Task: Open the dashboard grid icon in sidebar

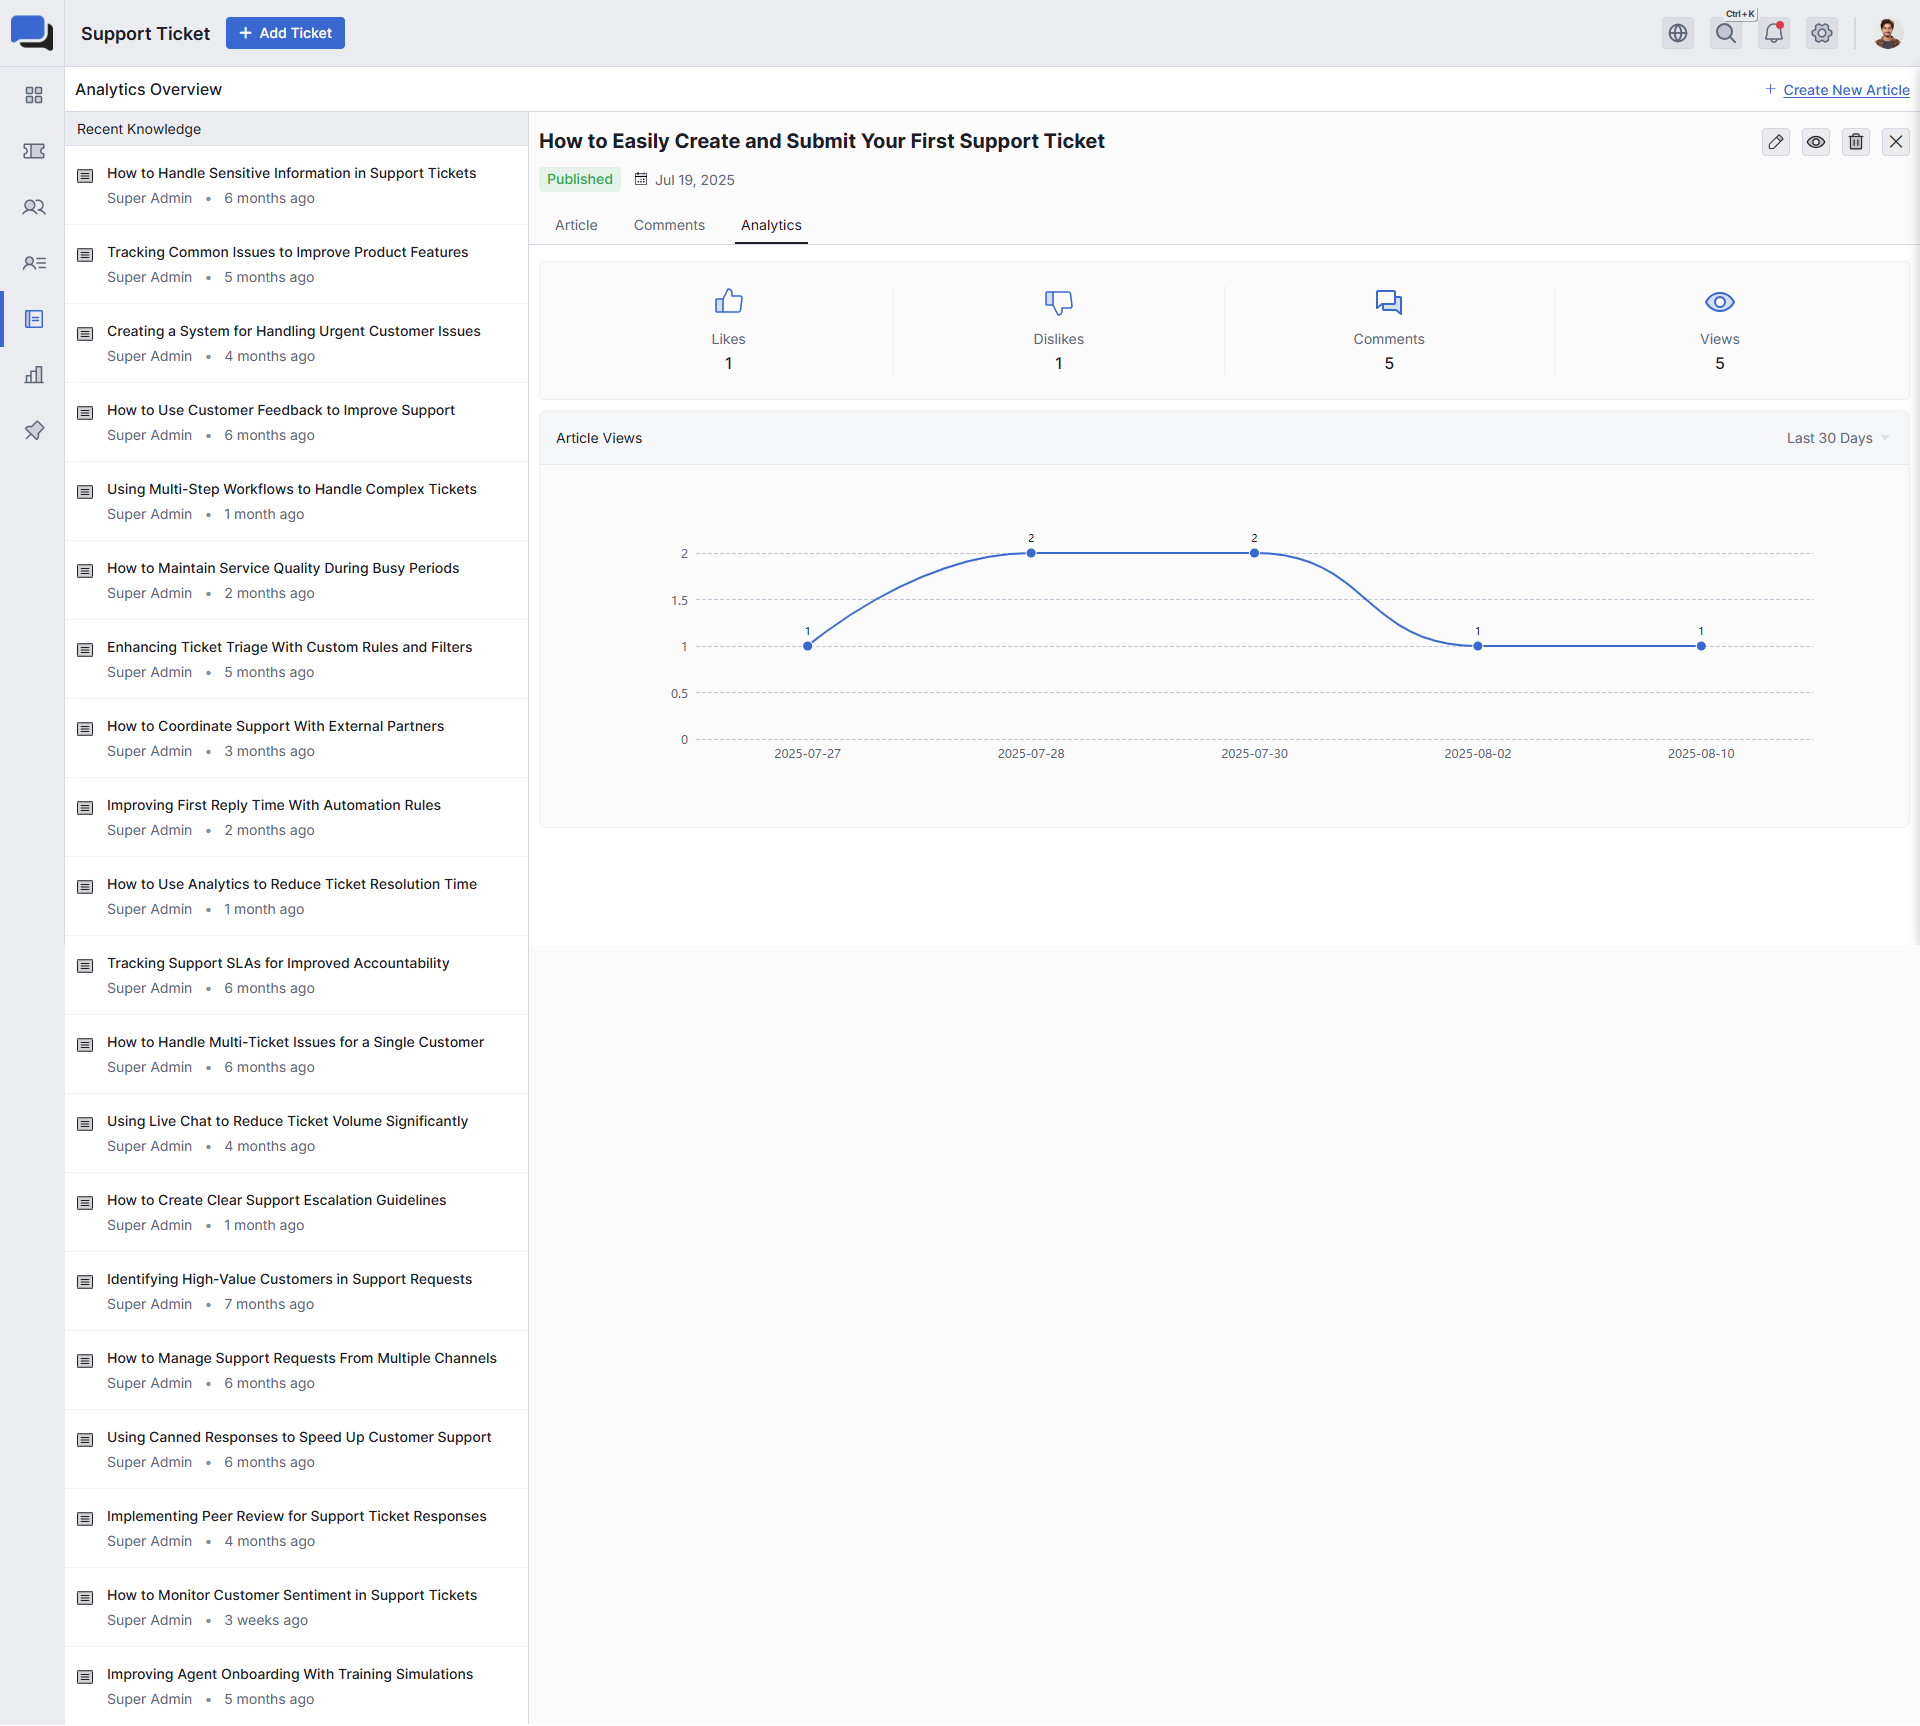Action: 34,95
